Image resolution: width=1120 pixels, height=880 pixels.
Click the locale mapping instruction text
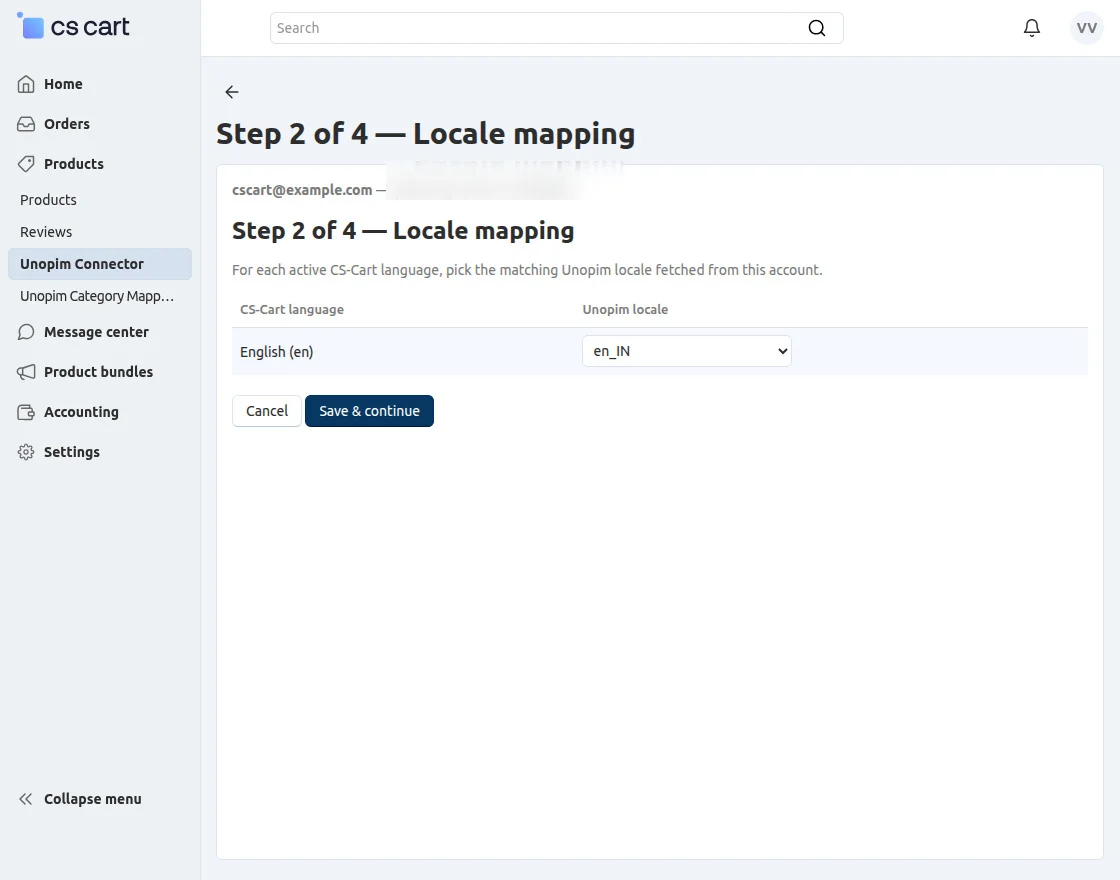pos(527,270)
